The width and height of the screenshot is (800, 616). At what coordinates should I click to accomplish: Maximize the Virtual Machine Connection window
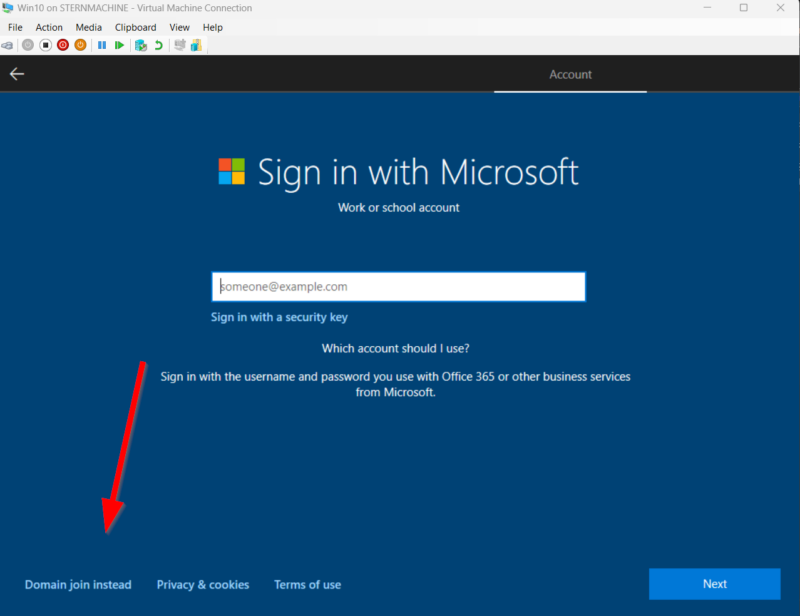click(743, 8)
